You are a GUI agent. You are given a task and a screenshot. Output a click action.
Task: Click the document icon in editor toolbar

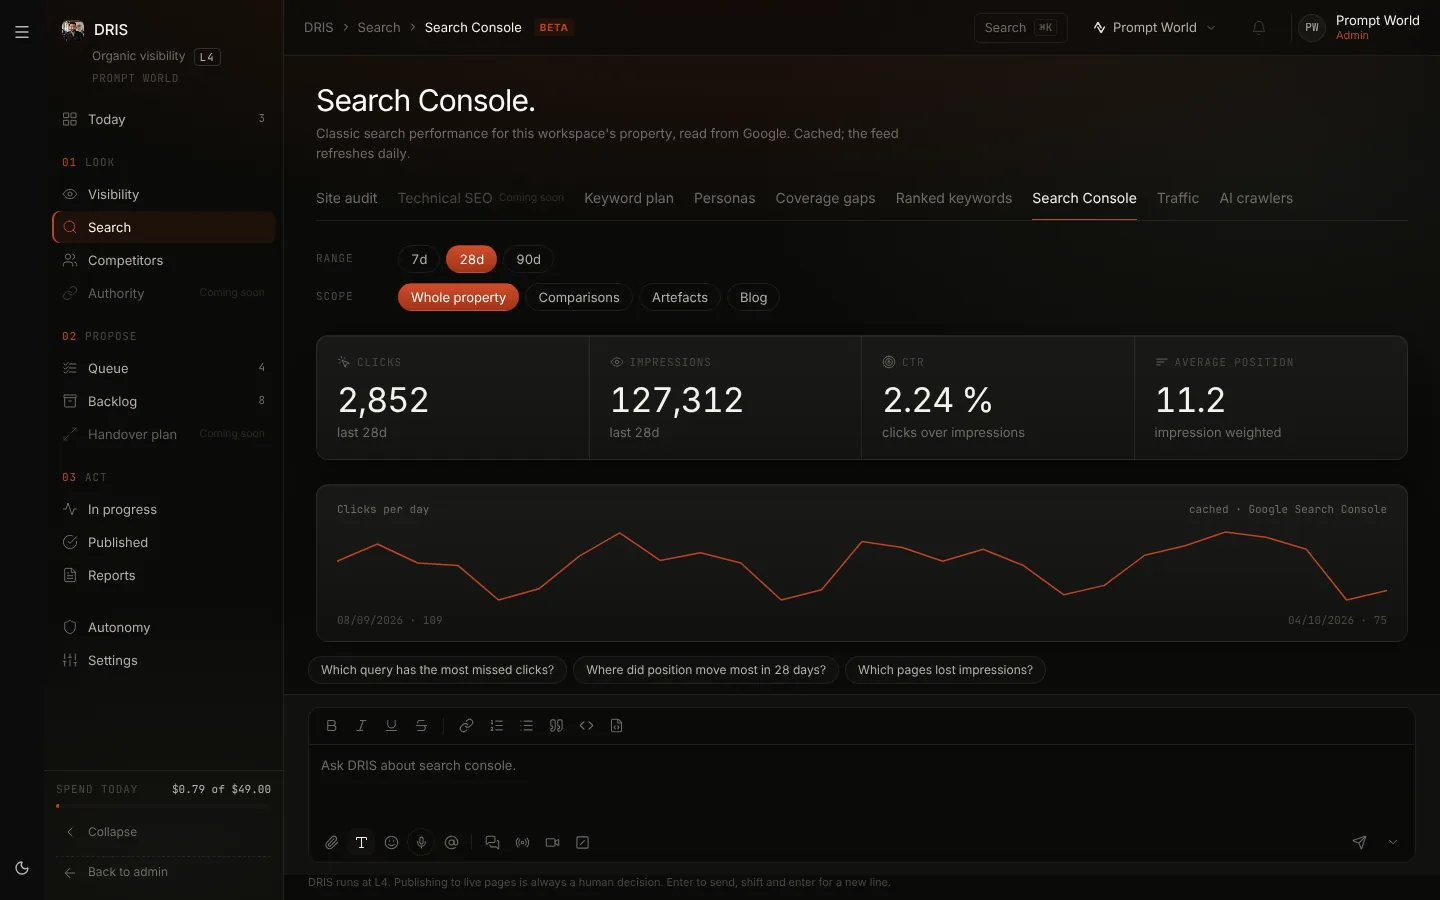[x=616, y=726]
